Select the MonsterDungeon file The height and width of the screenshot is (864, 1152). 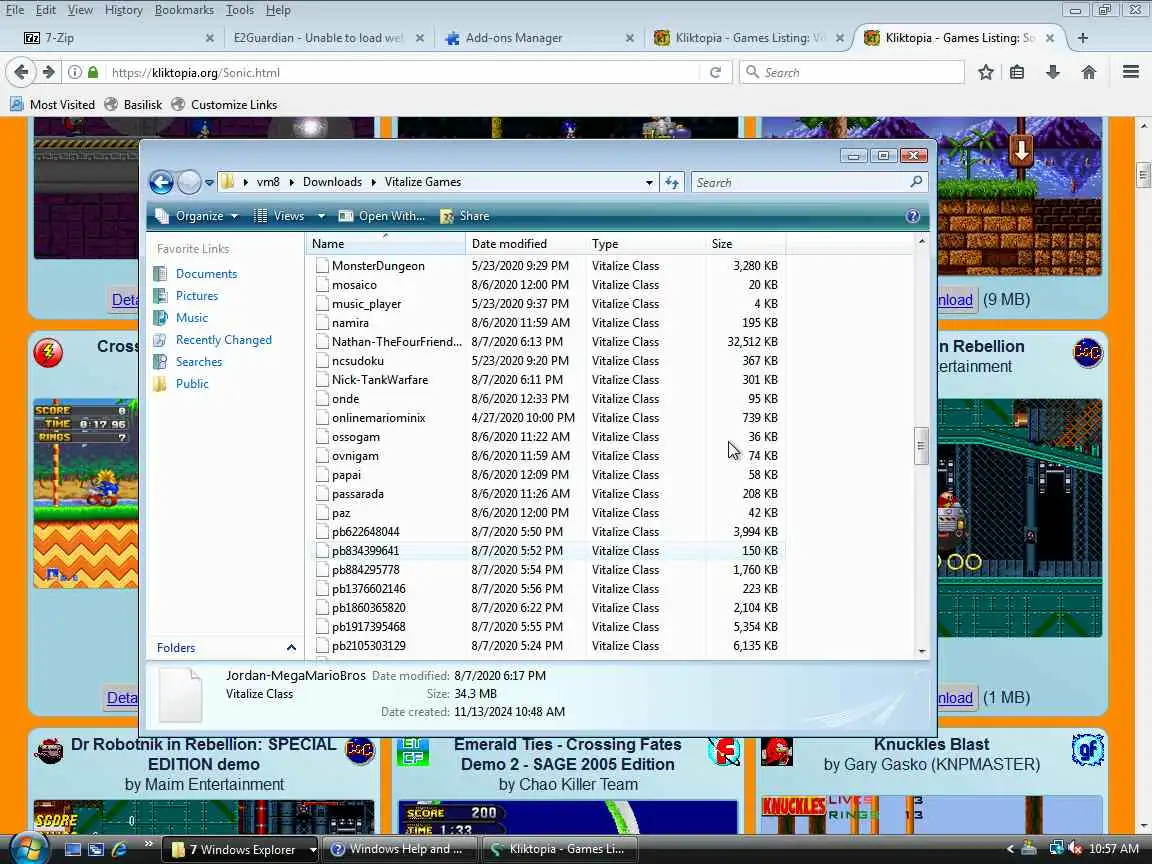pos(378,266)
